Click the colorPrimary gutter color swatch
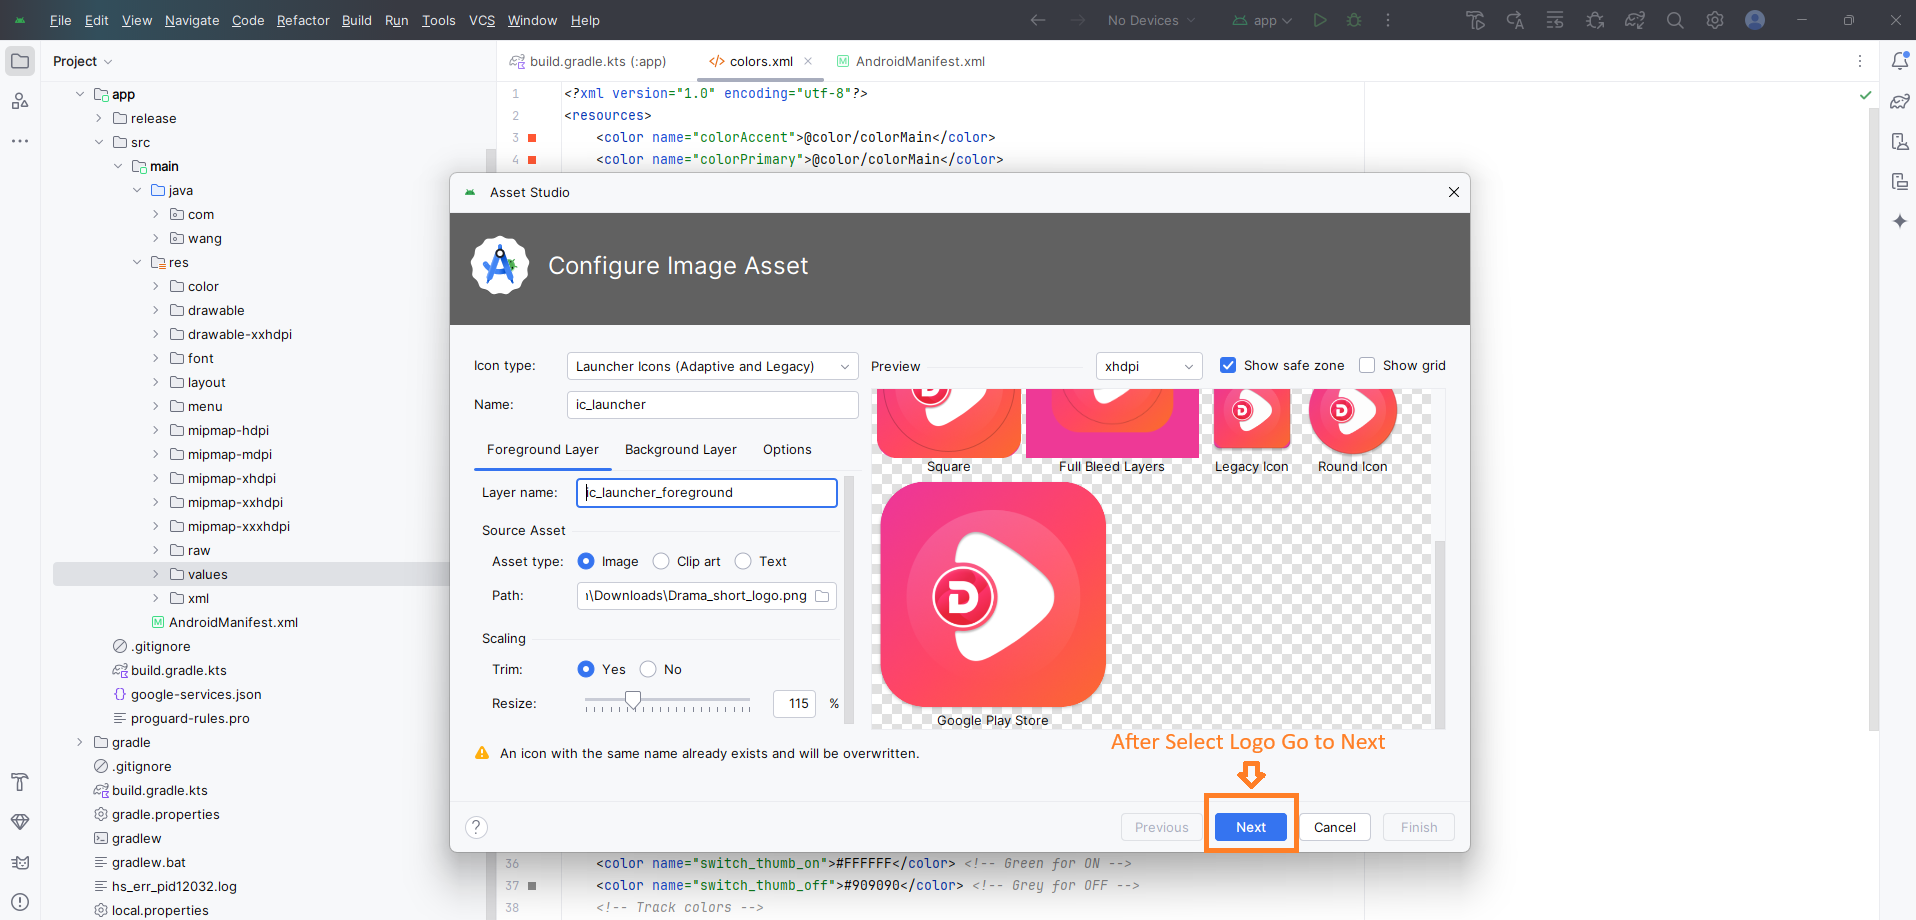This screenshot has width=1916, height=920. (532, 159)
